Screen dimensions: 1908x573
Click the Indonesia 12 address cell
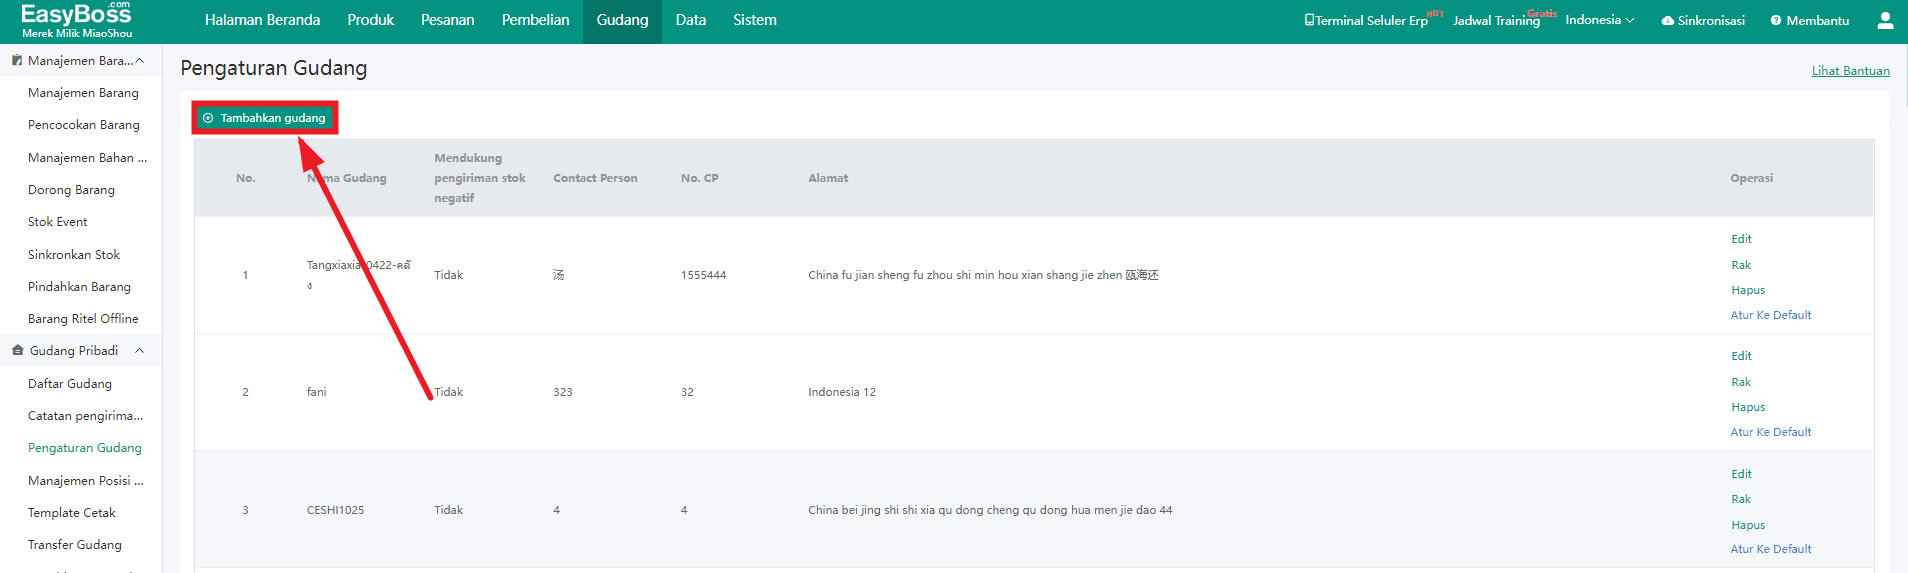842,392
